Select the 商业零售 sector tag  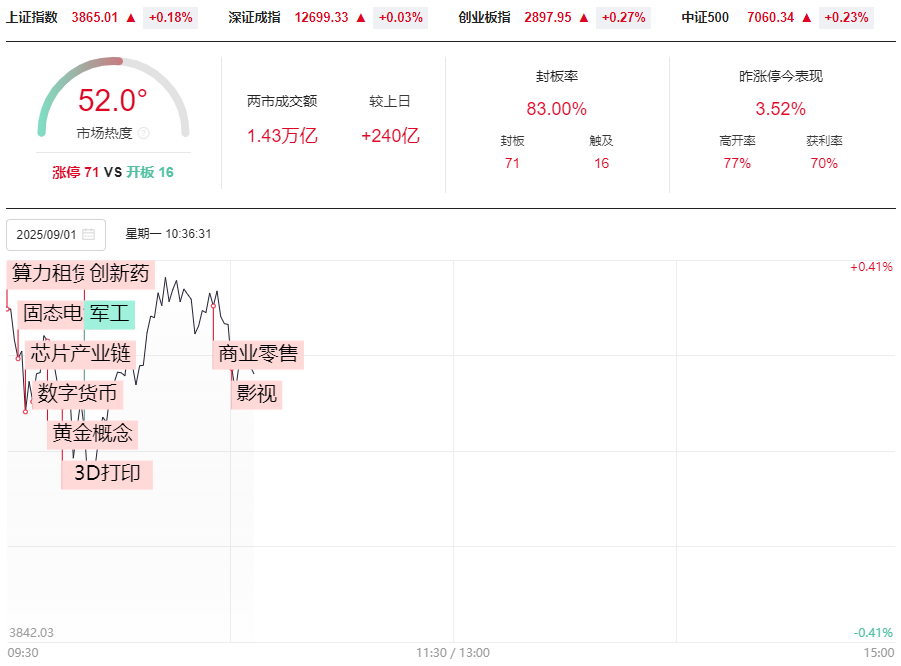258,353
